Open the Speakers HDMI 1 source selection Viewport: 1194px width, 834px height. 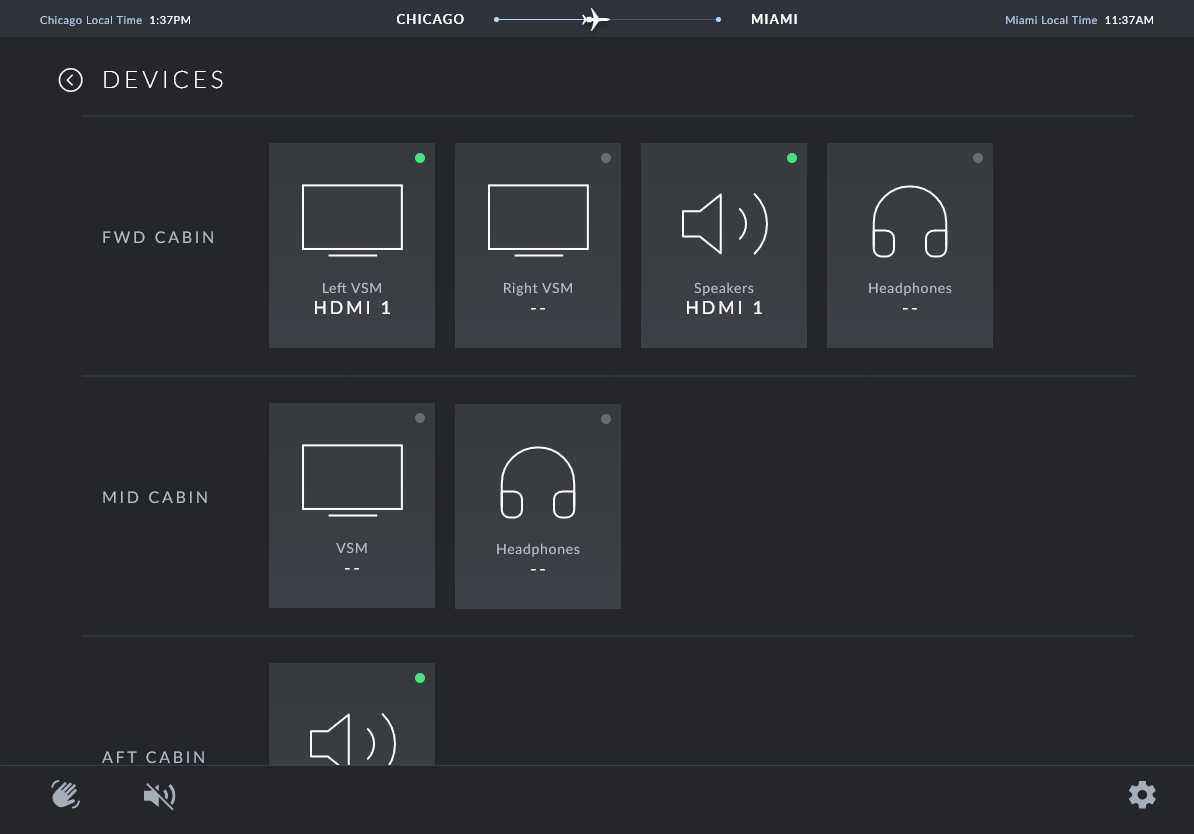click(x=724, y=308)
